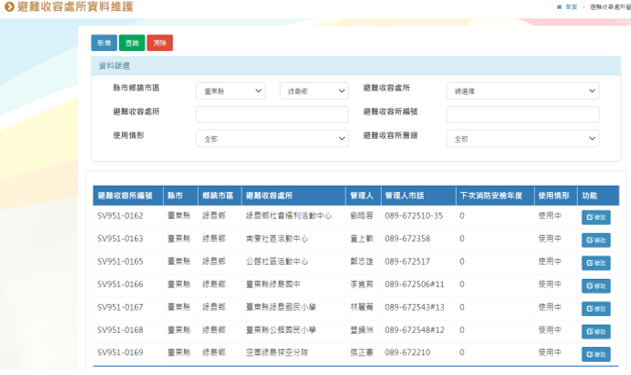Open the 使用情形 全部 dropdown
Screen dimensions: 631x375
[x=272, y=138]
